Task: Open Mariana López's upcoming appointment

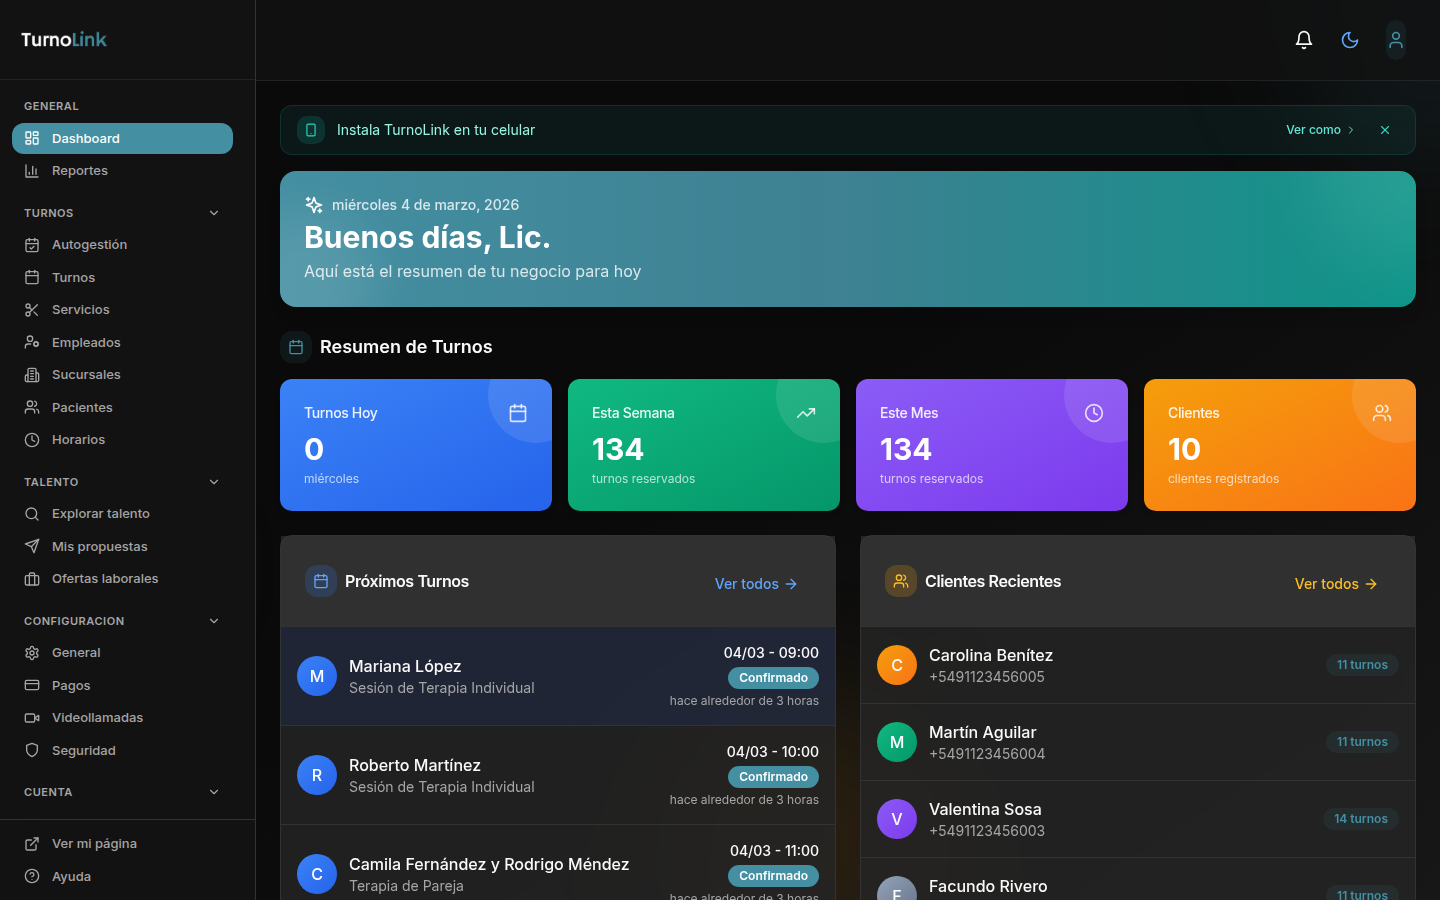Action: (557, 678)
